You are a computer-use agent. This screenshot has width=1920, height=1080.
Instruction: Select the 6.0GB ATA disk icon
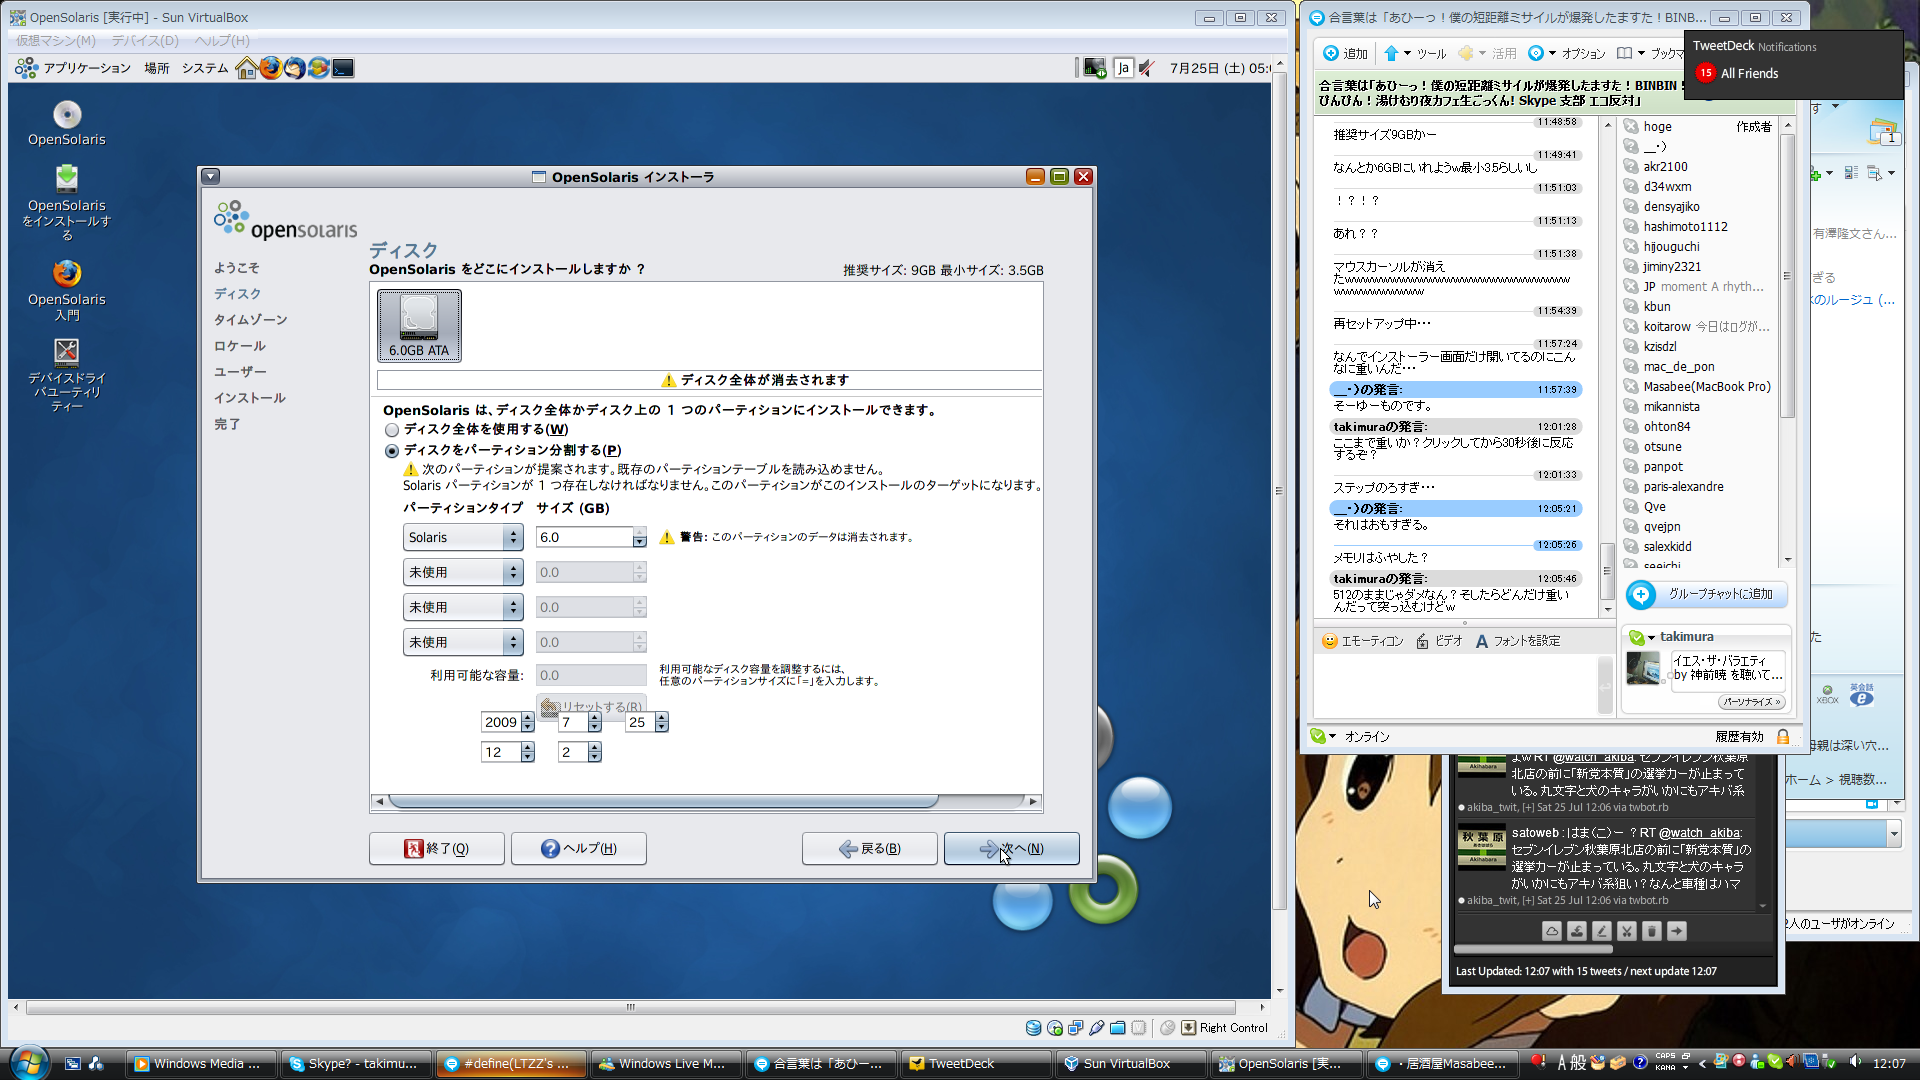click(x=419, y=325)
